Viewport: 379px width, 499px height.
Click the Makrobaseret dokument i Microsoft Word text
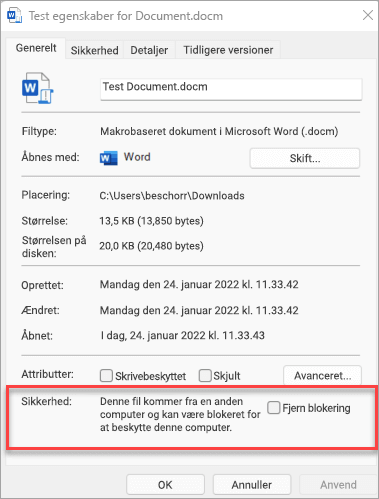pos(219,131)
